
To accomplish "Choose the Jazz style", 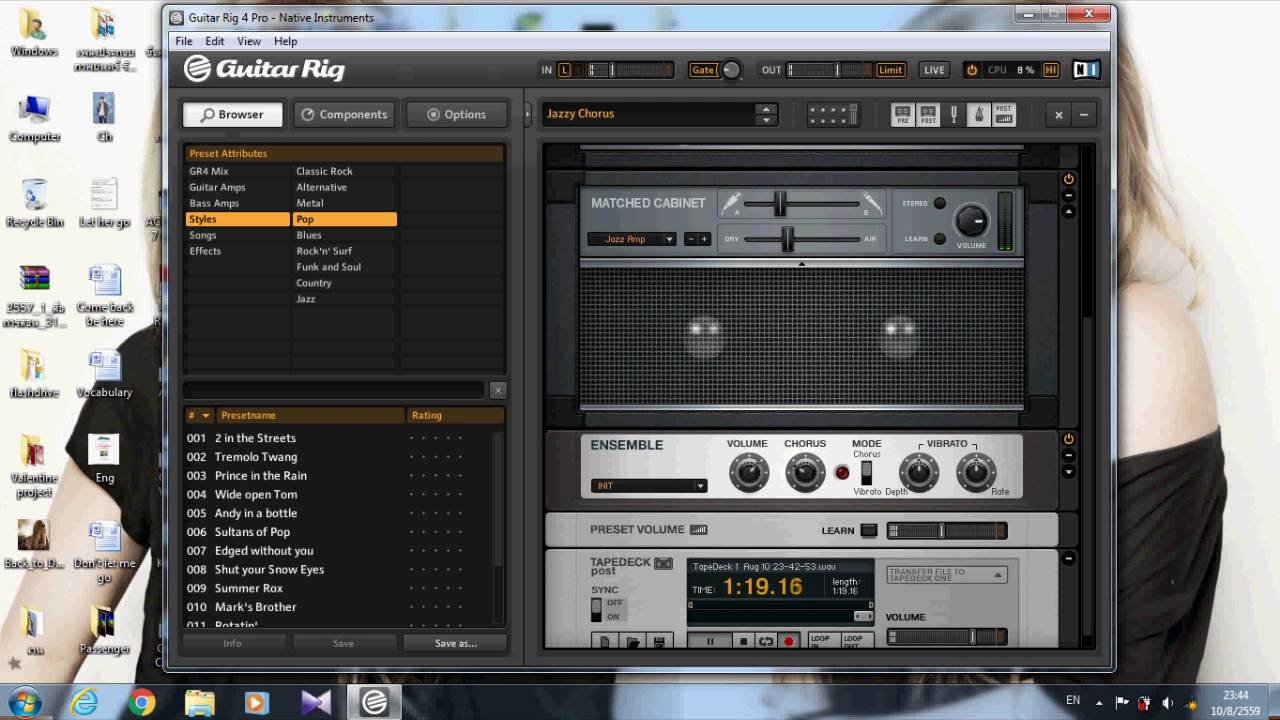I will (345, 299).
